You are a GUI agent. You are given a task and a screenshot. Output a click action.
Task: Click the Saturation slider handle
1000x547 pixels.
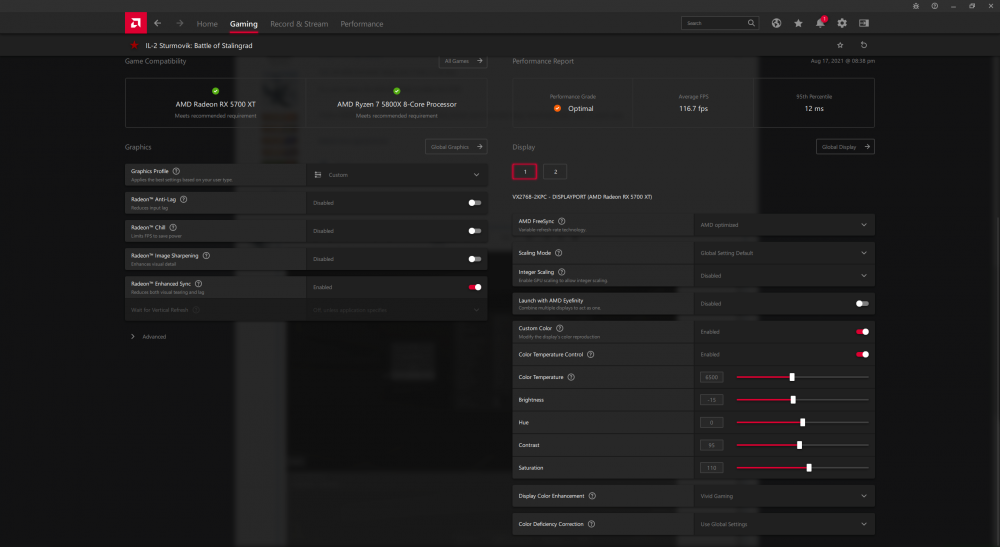[x=809, y=468]
